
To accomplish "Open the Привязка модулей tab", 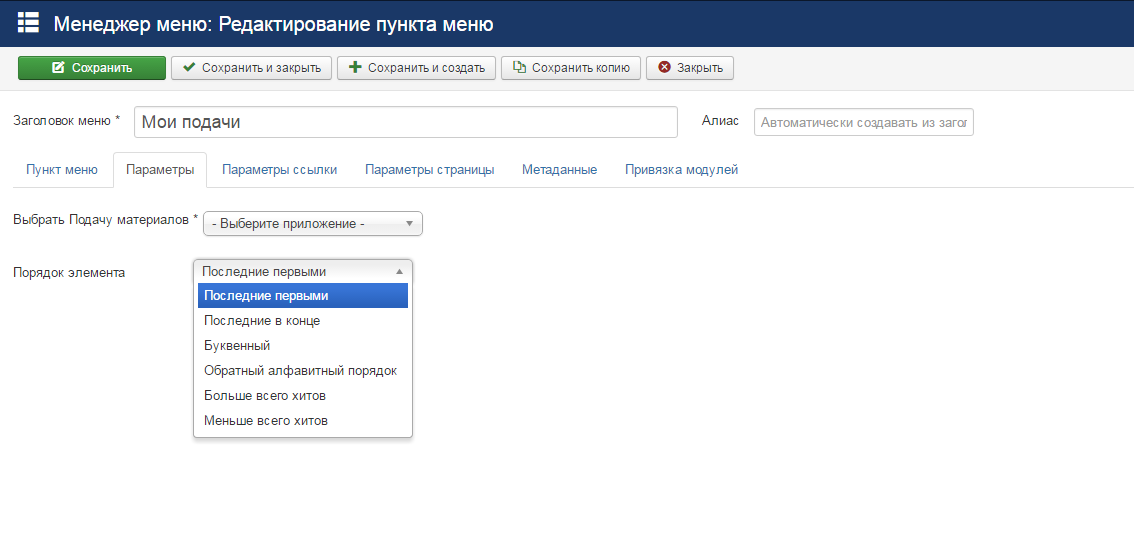I will click(x=681, y=170).
